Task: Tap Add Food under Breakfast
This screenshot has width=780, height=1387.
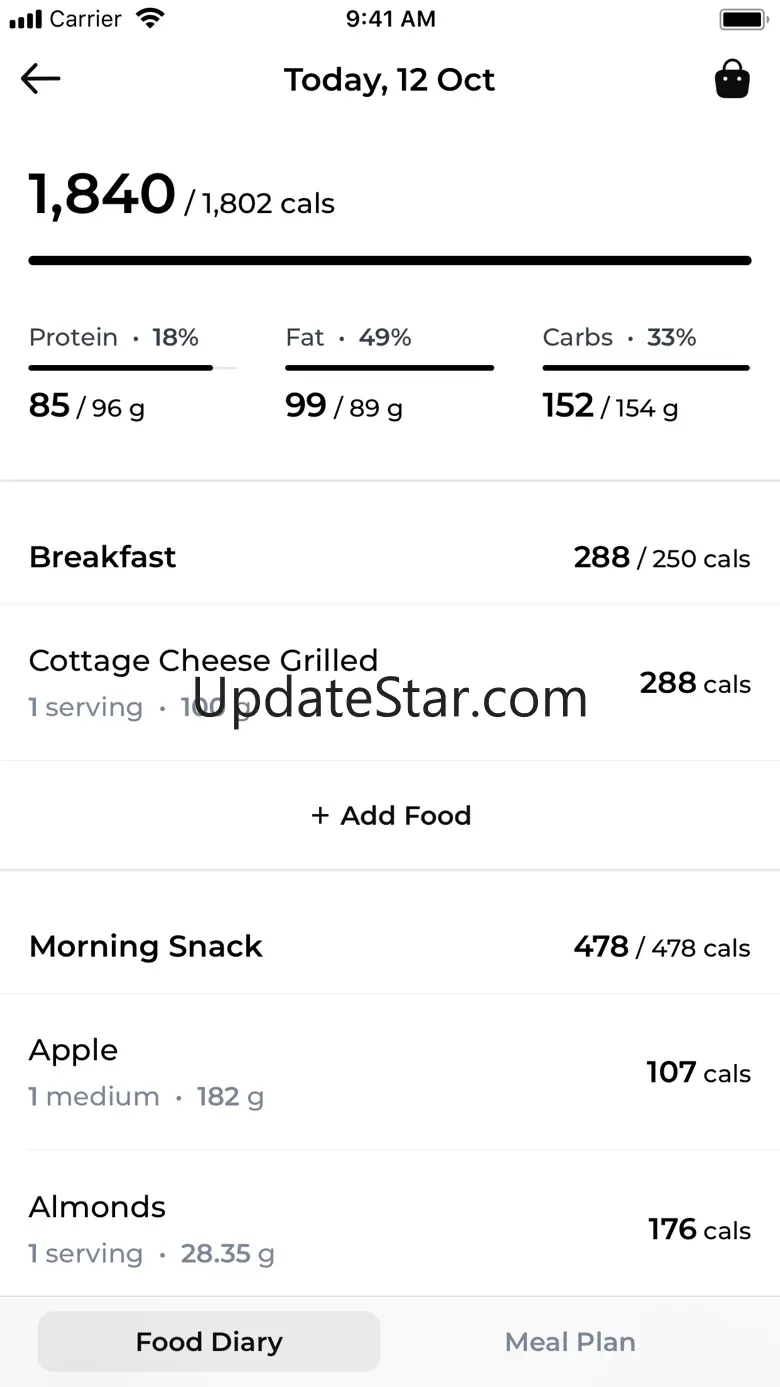Action: tap(390, 815)
